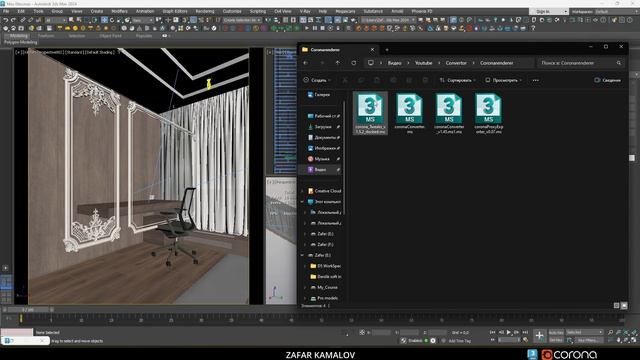This screenshot has height=360, width=640.
Task: Switch to the Object Paint ribbon tab
Action: [110, 36]
